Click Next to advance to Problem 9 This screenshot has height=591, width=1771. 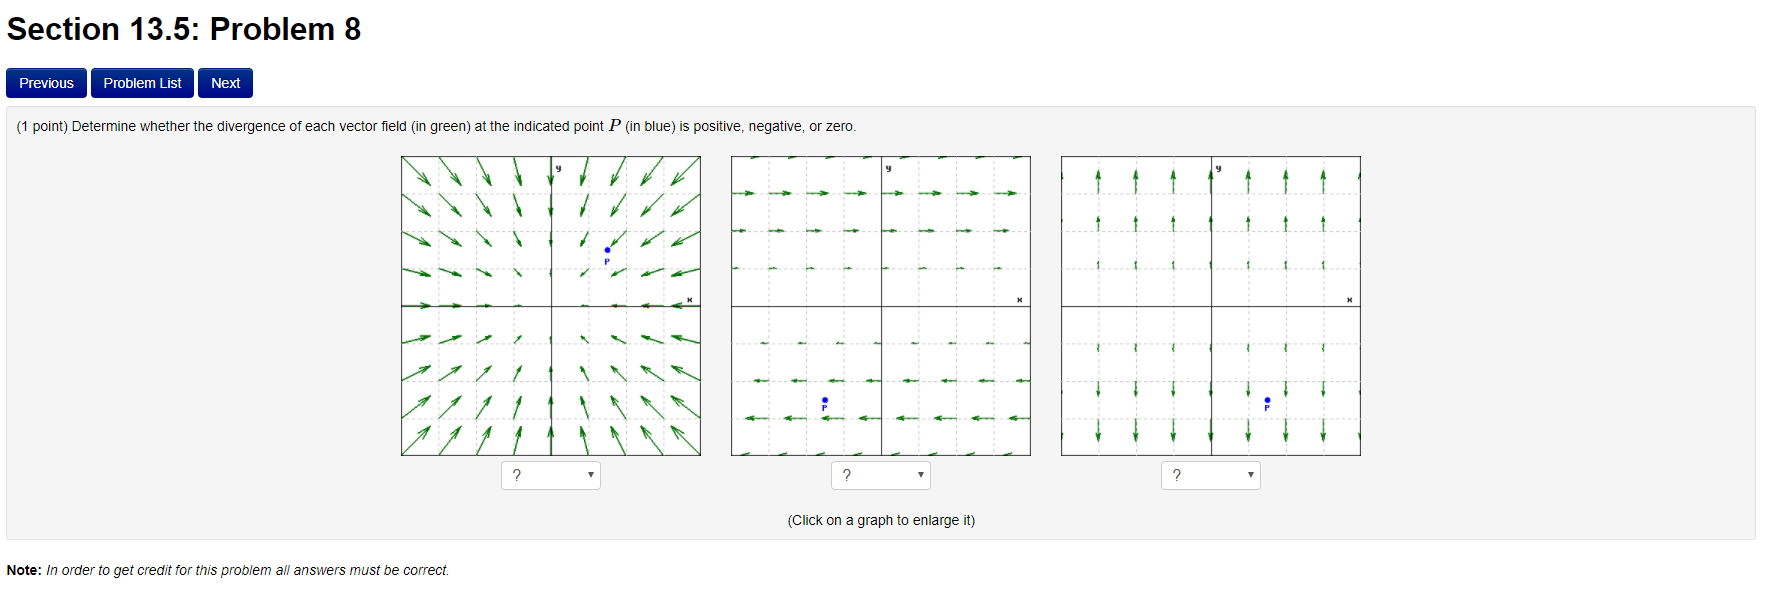coord(224,83)
